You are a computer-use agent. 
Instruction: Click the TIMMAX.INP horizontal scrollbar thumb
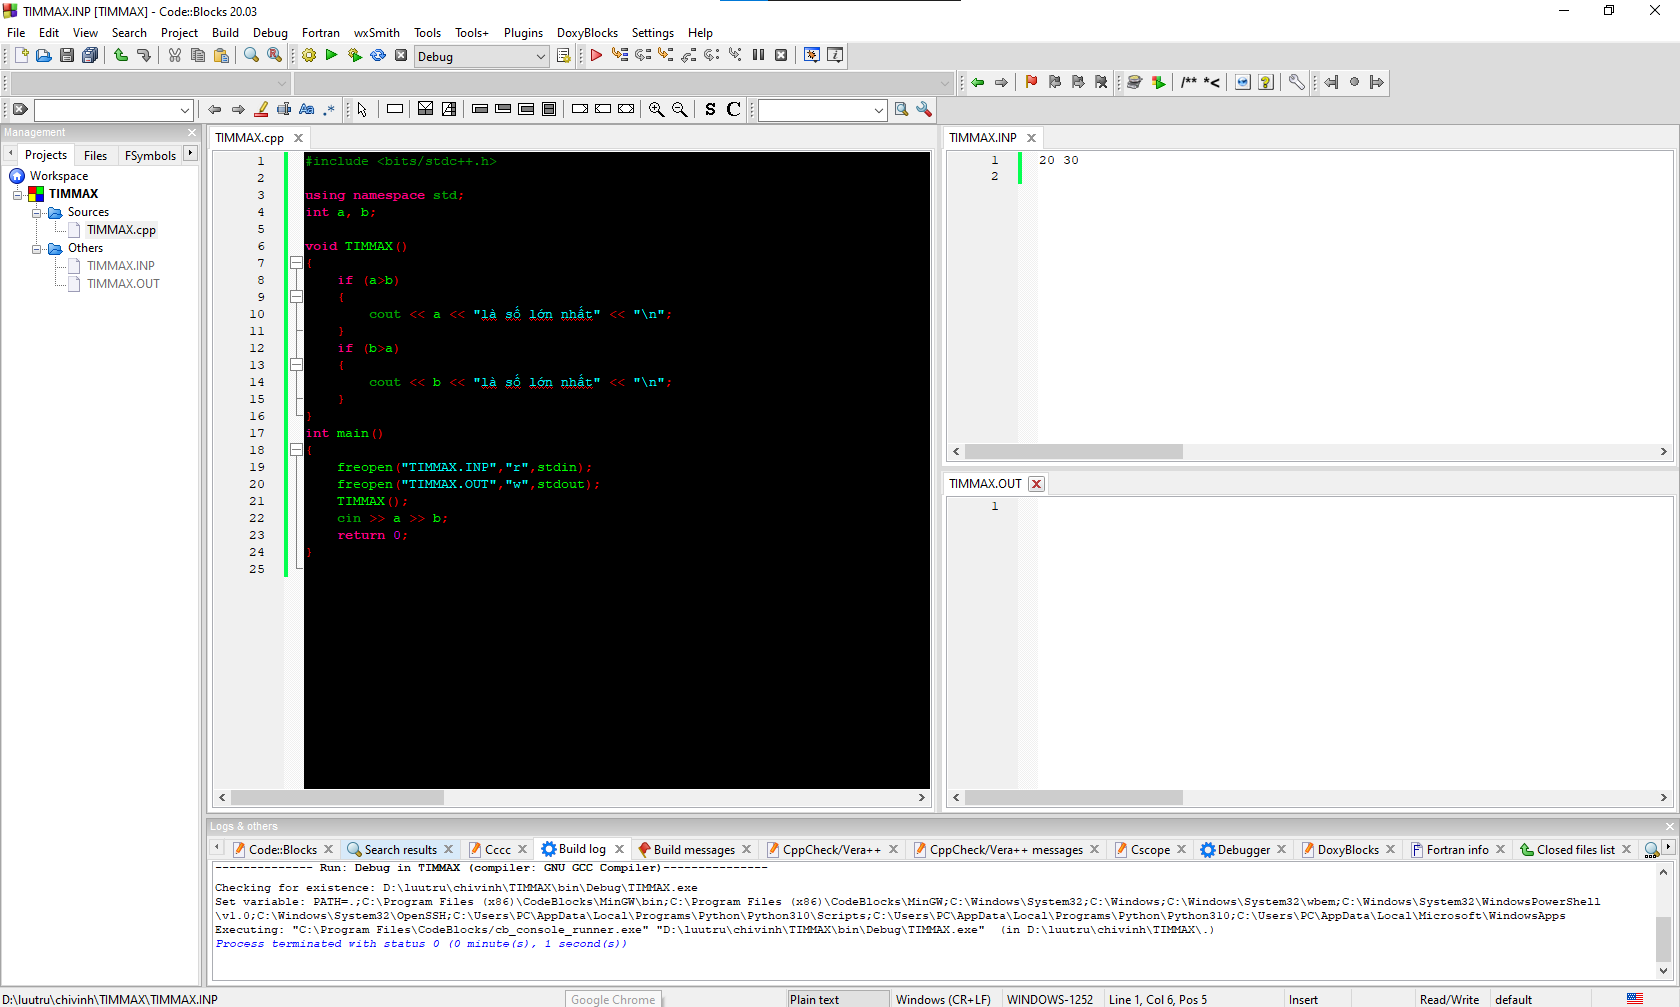pos(1073,452)
